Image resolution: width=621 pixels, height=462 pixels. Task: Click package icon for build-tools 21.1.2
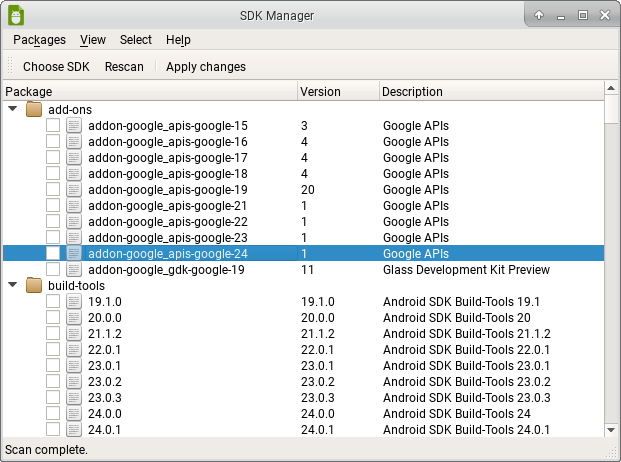click(x=74, y=333)
